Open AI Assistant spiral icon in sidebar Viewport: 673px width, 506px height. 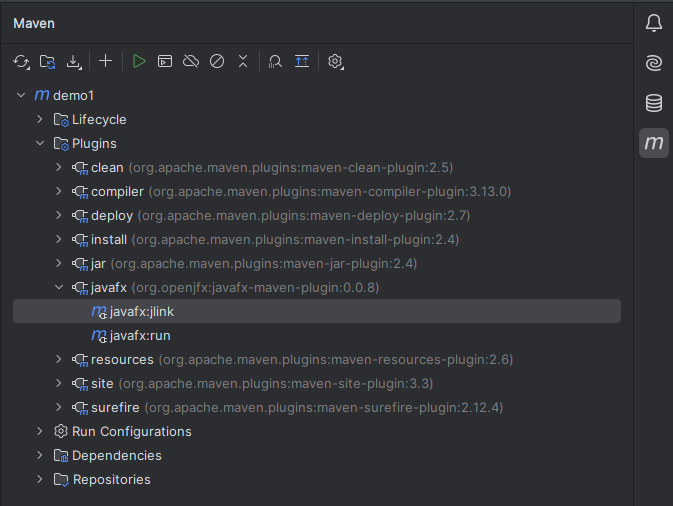point(654,63)
